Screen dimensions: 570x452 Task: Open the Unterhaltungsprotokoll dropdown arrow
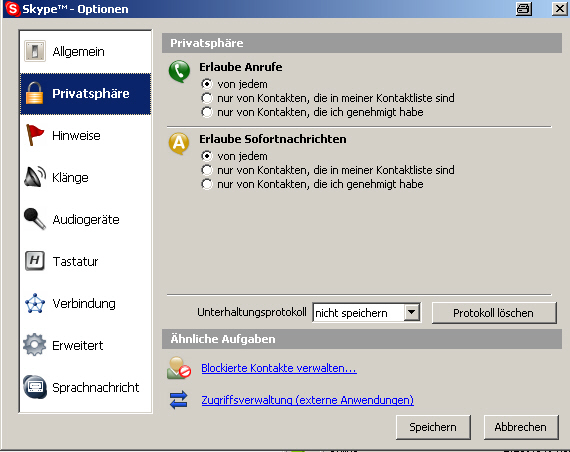click(x=412, y=312)
